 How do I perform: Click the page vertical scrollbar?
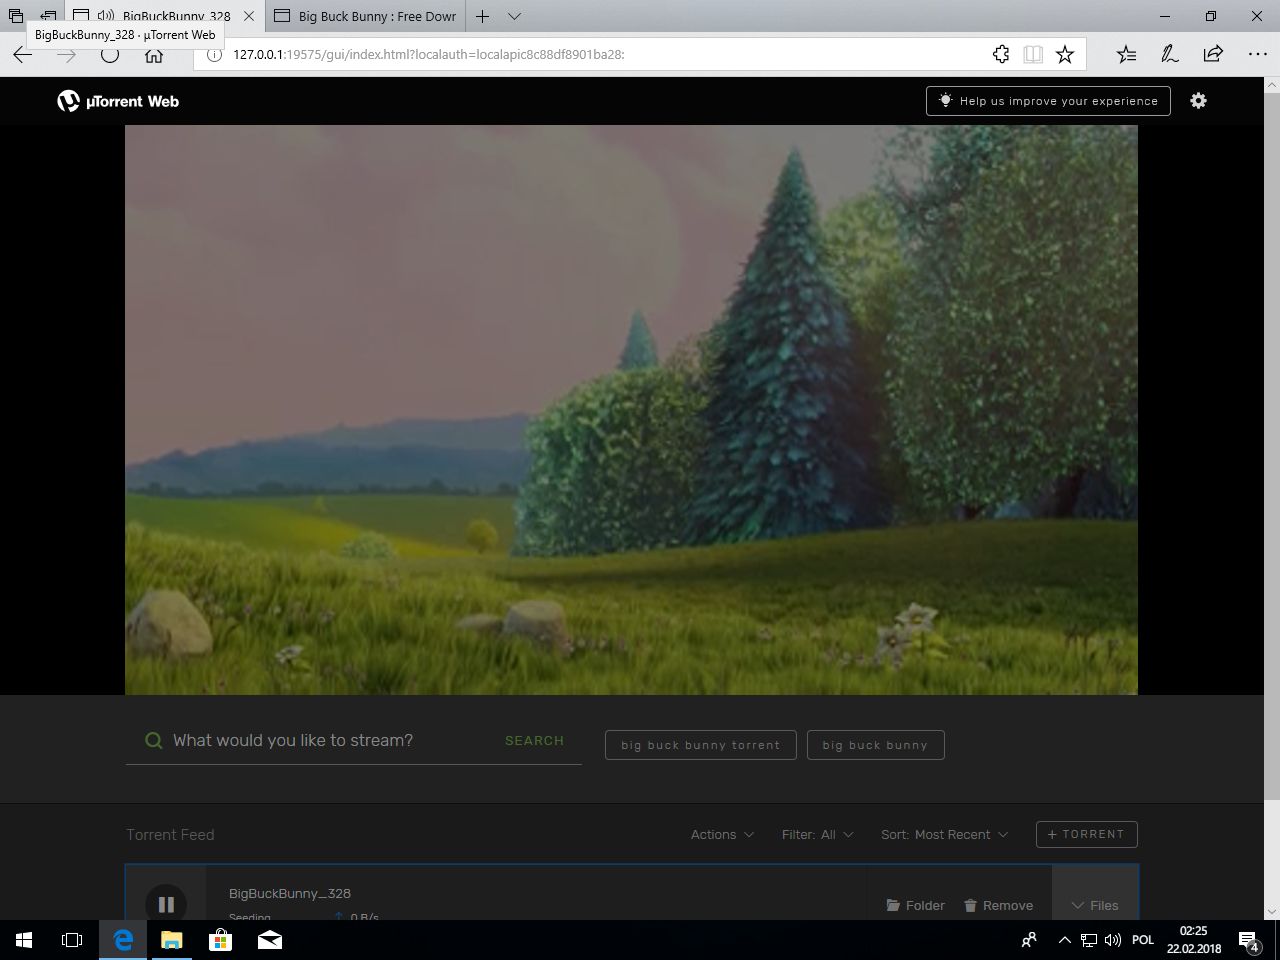point(1271,447)
